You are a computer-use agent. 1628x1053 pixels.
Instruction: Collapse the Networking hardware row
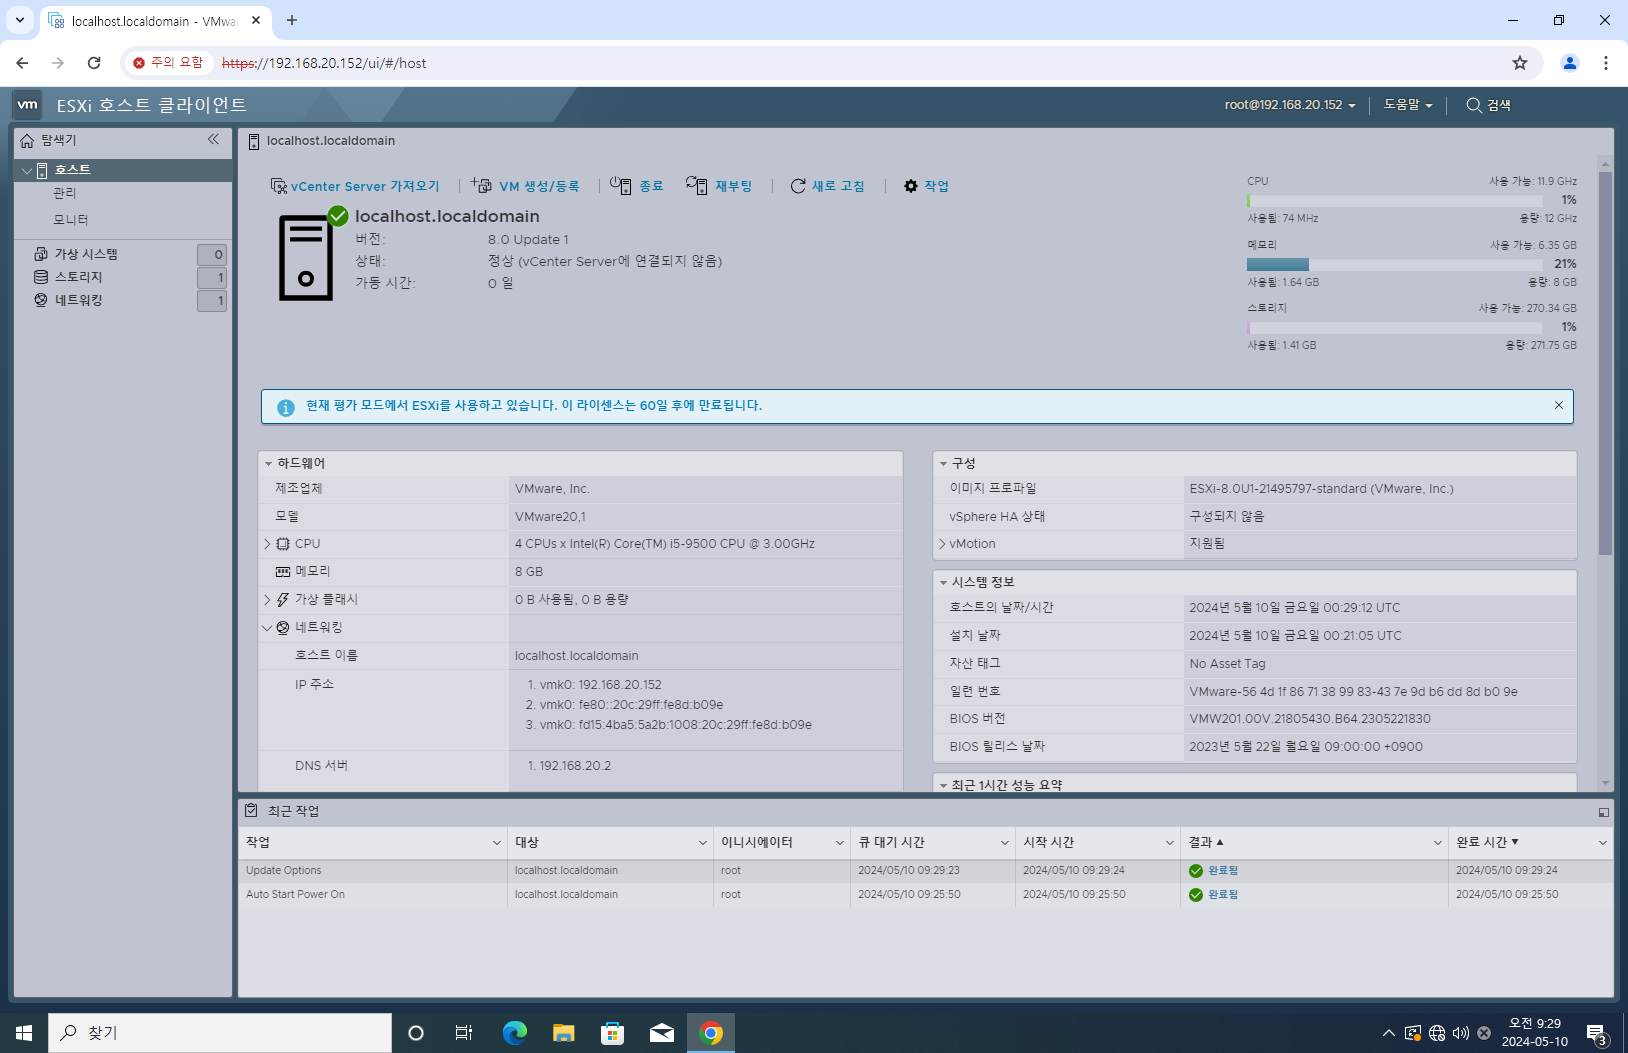pos(267,628)
